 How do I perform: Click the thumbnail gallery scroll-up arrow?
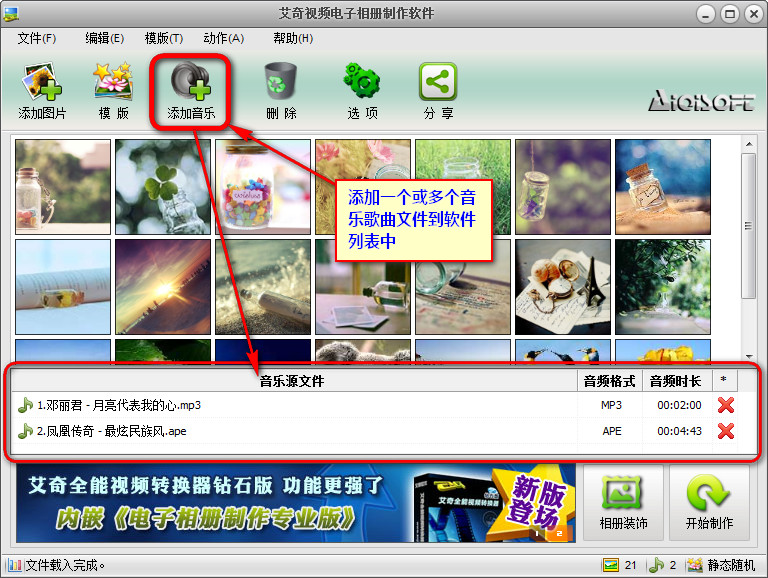click(749, 144)
